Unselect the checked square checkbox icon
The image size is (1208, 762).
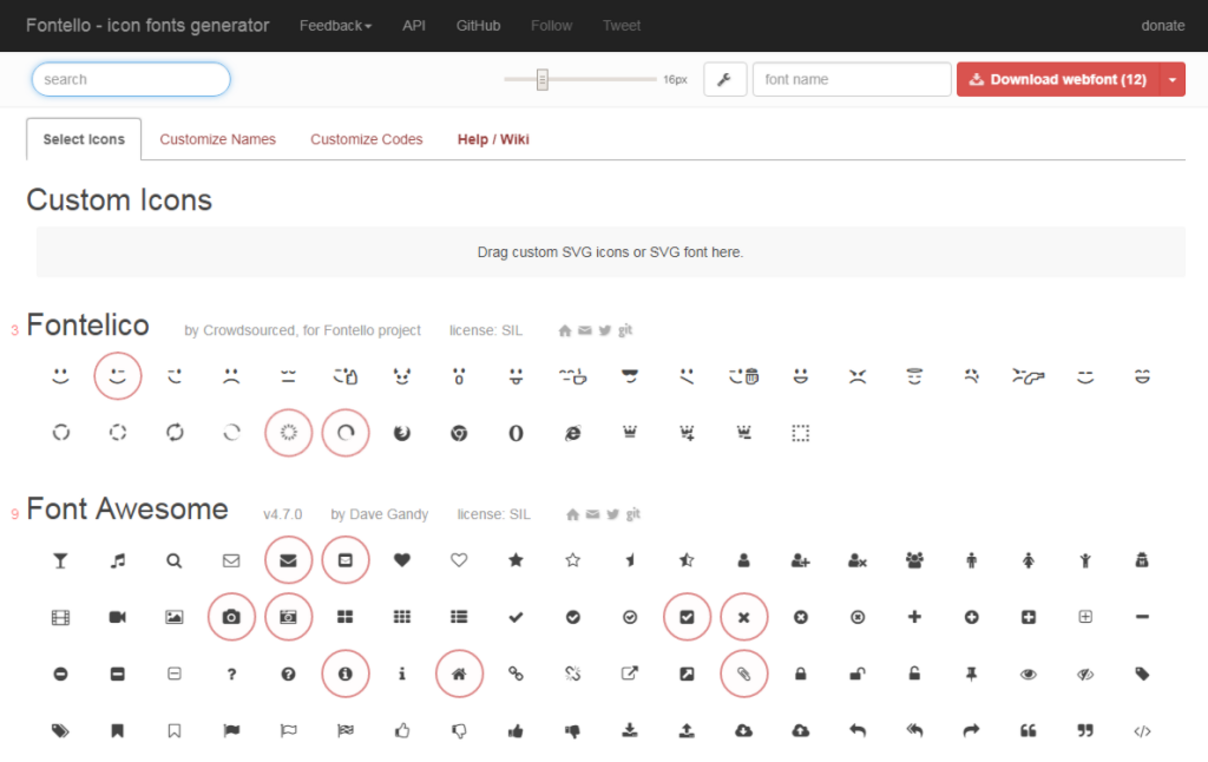coord(687,618)
